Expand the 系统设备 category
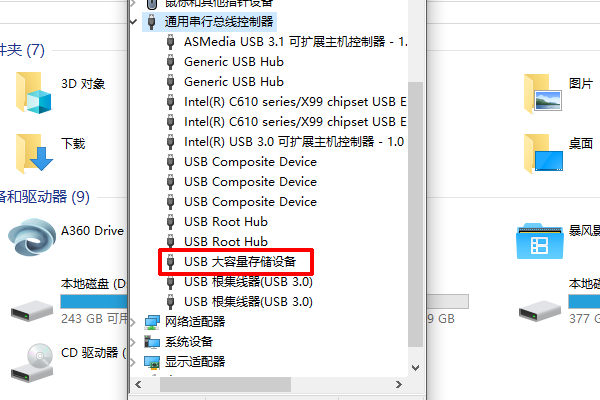Viewport: 600px width, 400px height. click(x=133, y=342)
